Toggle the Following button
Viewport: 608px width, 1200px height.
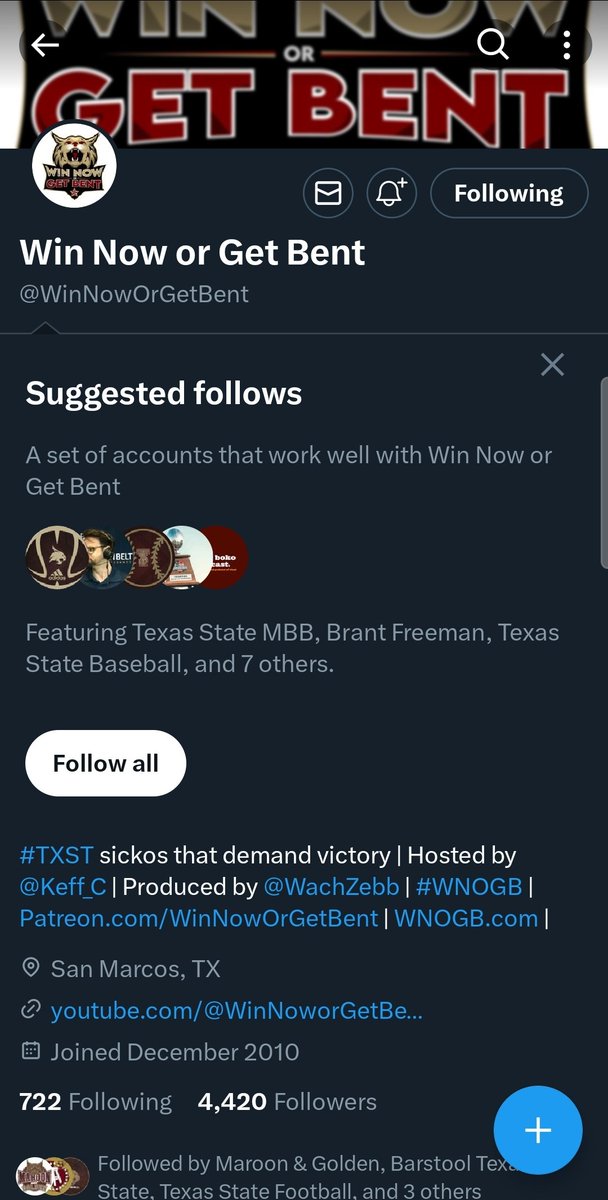(x=509, y=193)
